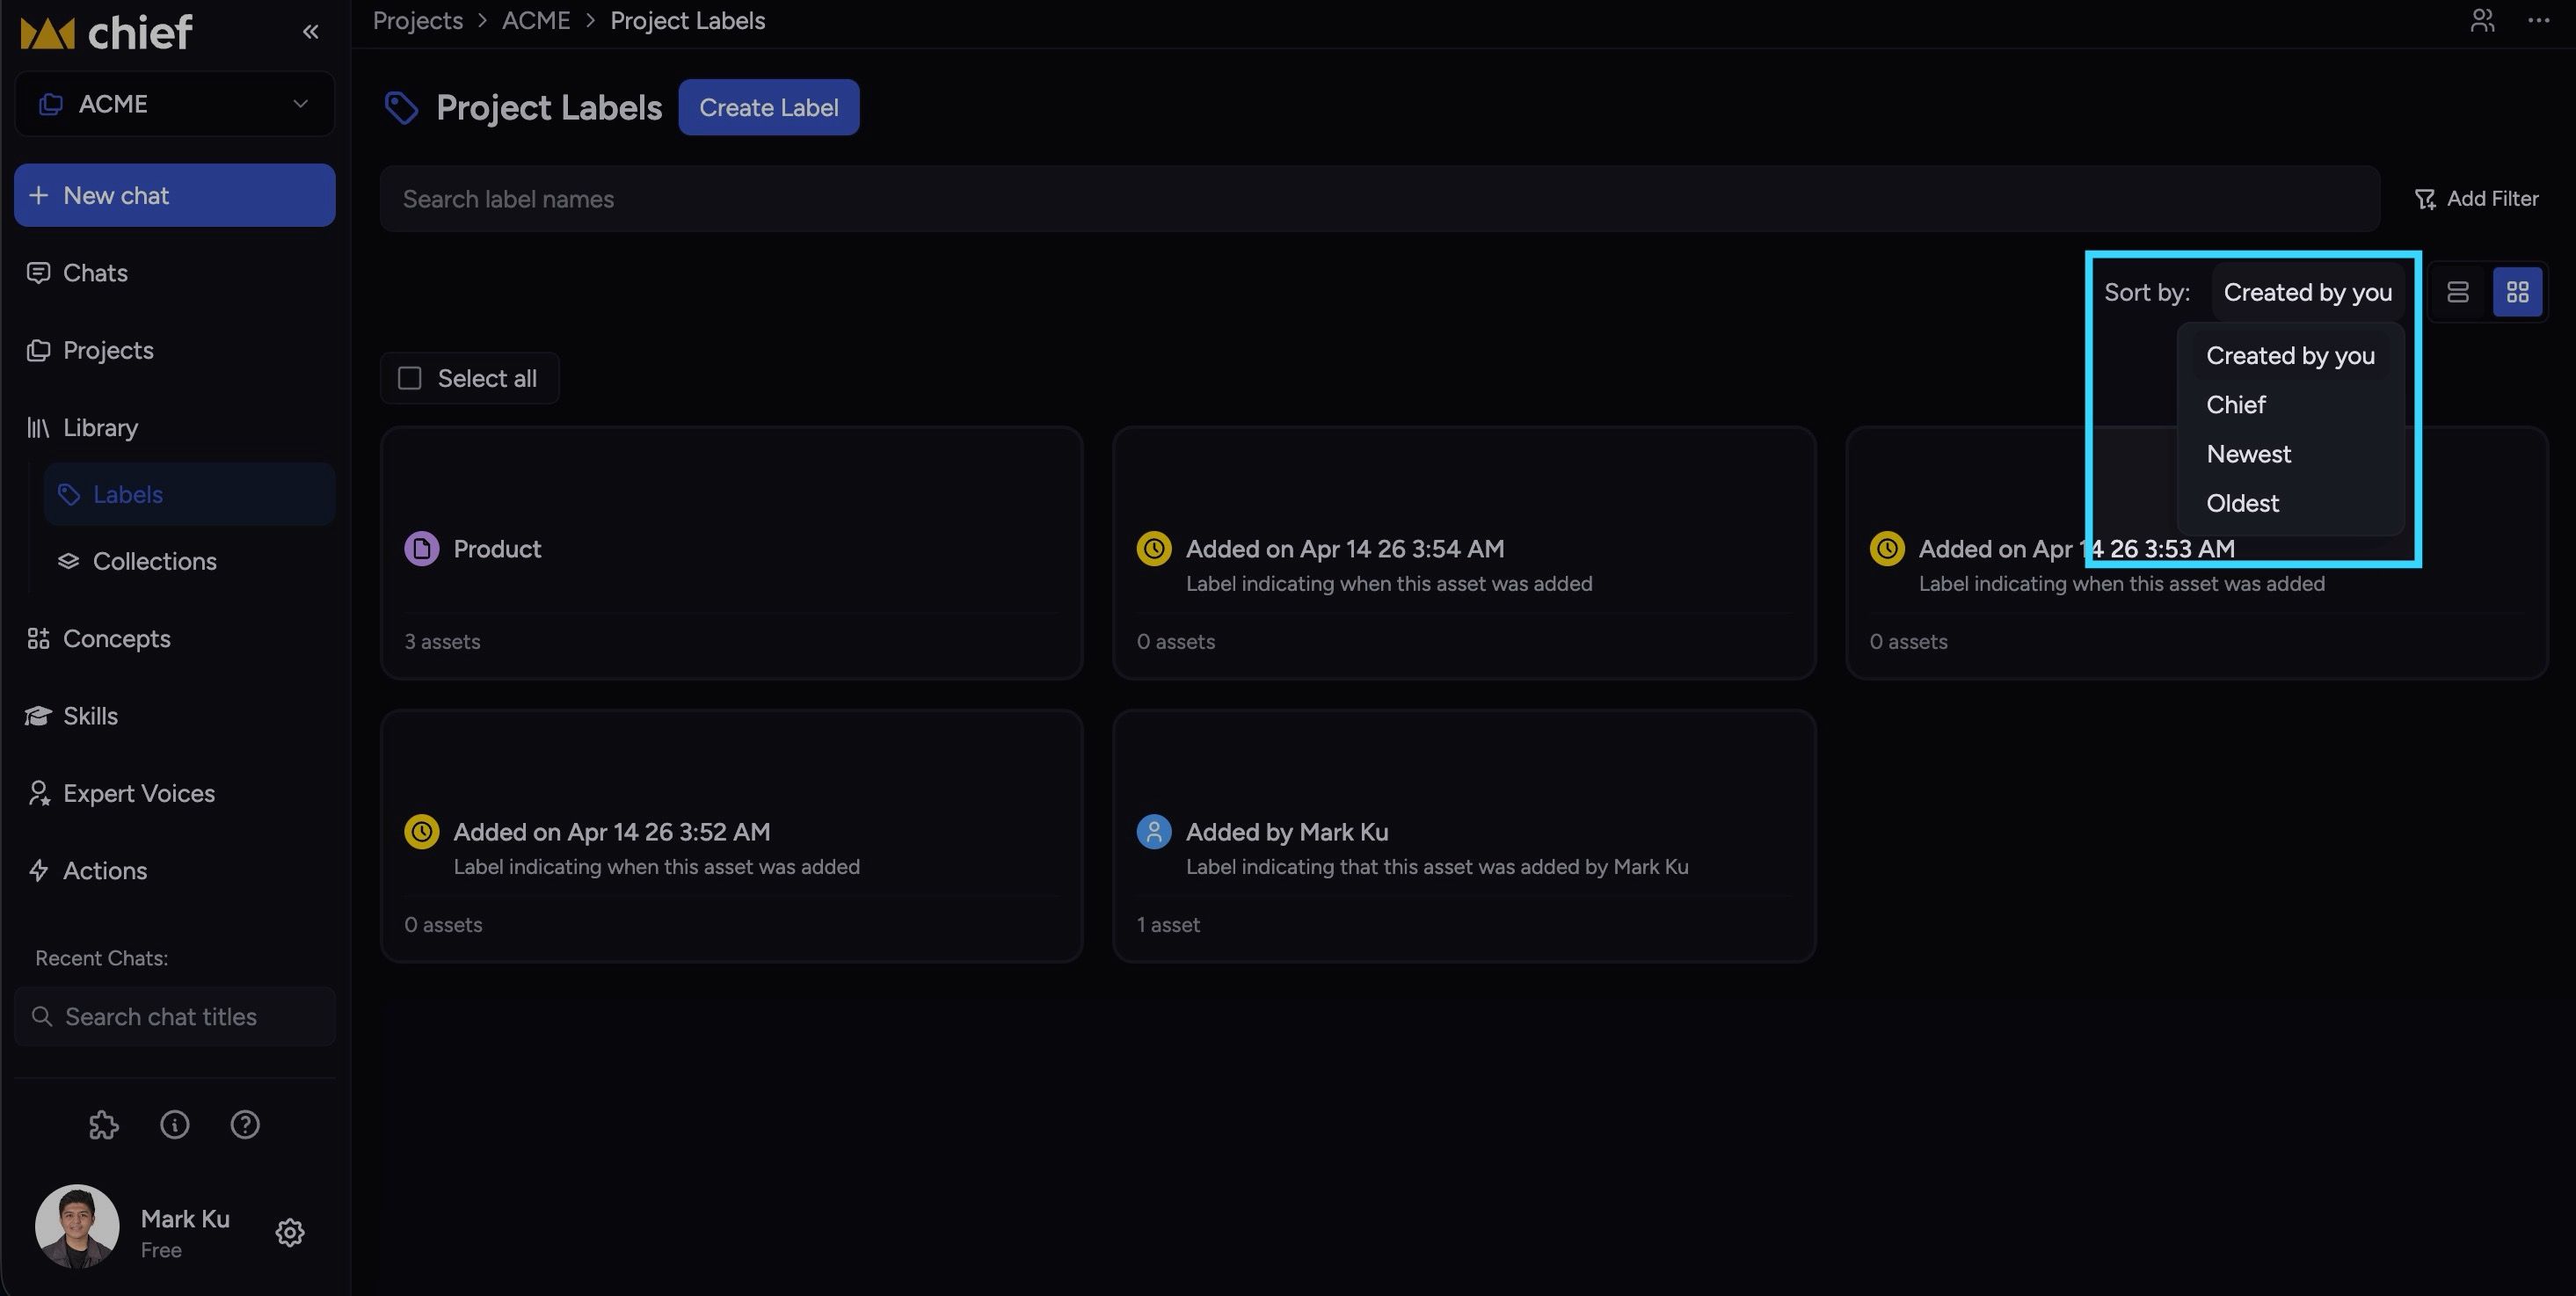Image resolution: width=2576 pixels, height=1296 pixels.
Task: Click the '1 asset' count
Action: pyautogui.click(x=1168, y=925)
